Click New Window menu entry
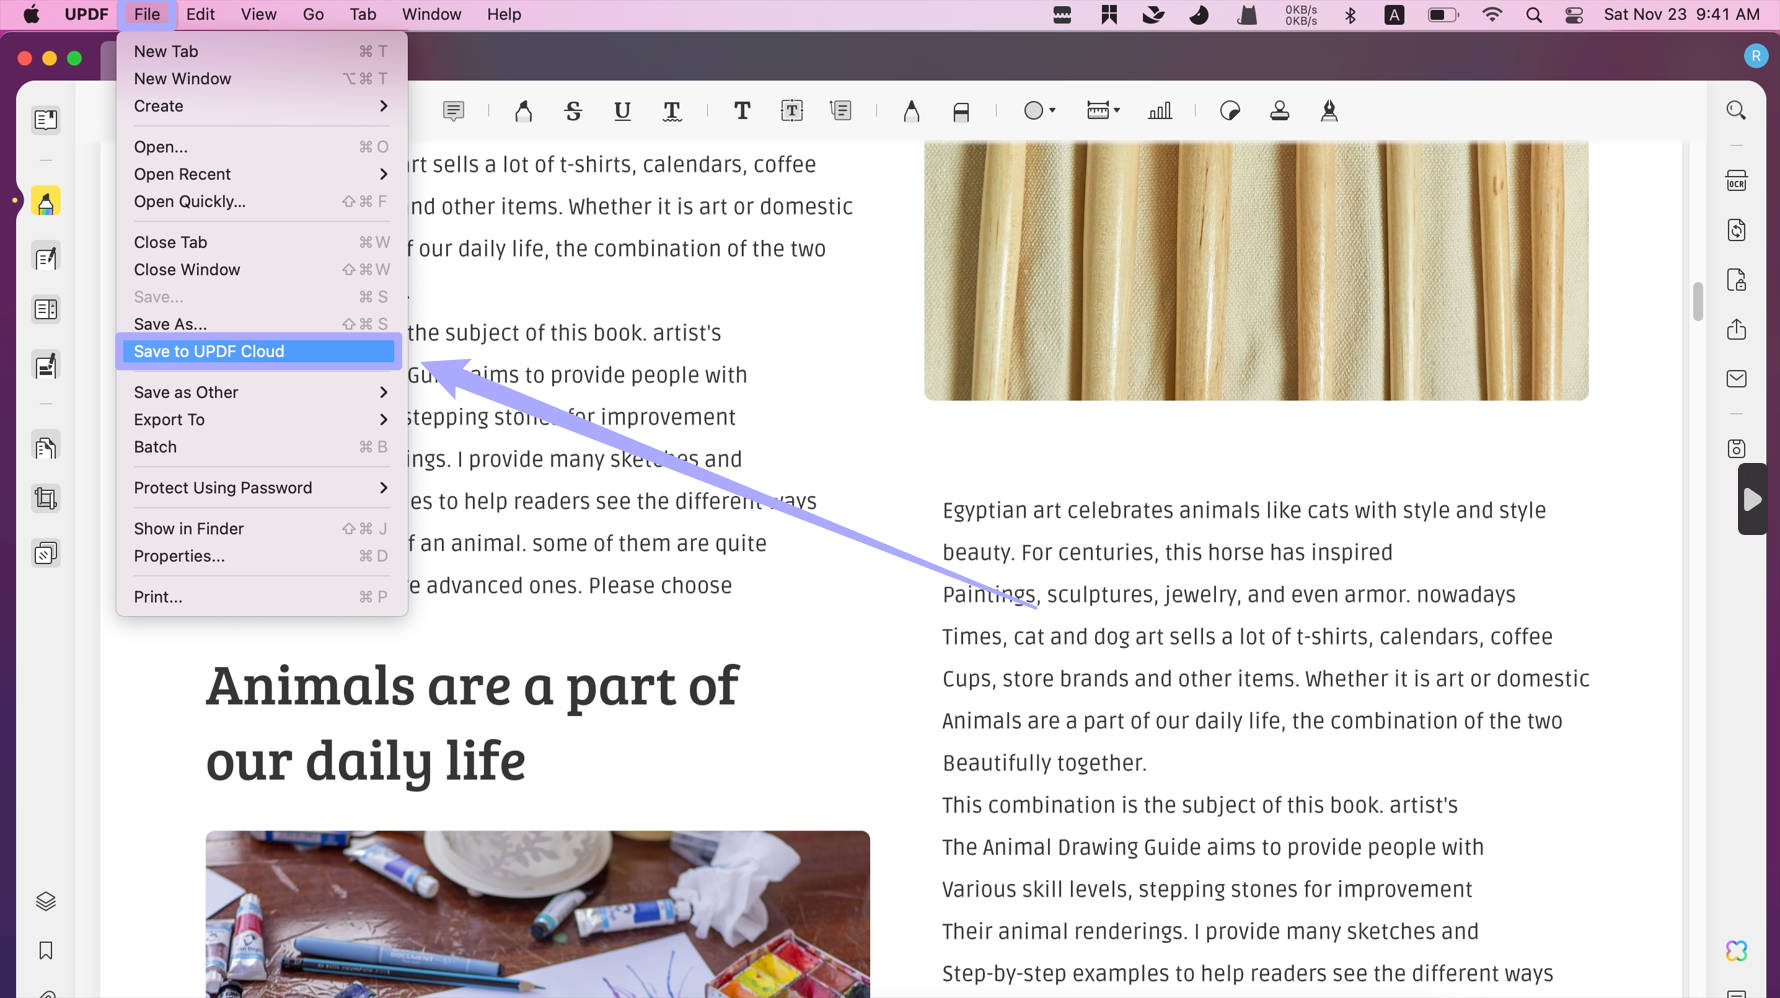The image size is (1780, 998). (262, 79)
